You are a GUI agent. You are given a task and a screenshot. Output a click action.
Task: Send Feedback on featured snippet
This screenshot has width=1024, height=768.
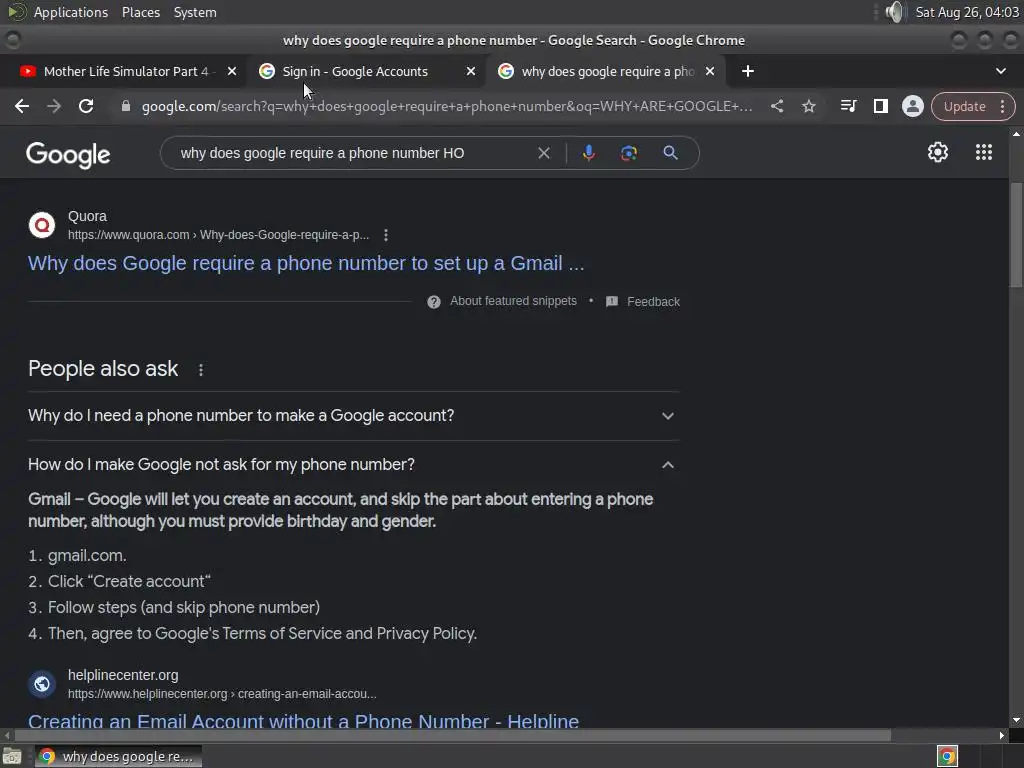click(x=643, y=301)
